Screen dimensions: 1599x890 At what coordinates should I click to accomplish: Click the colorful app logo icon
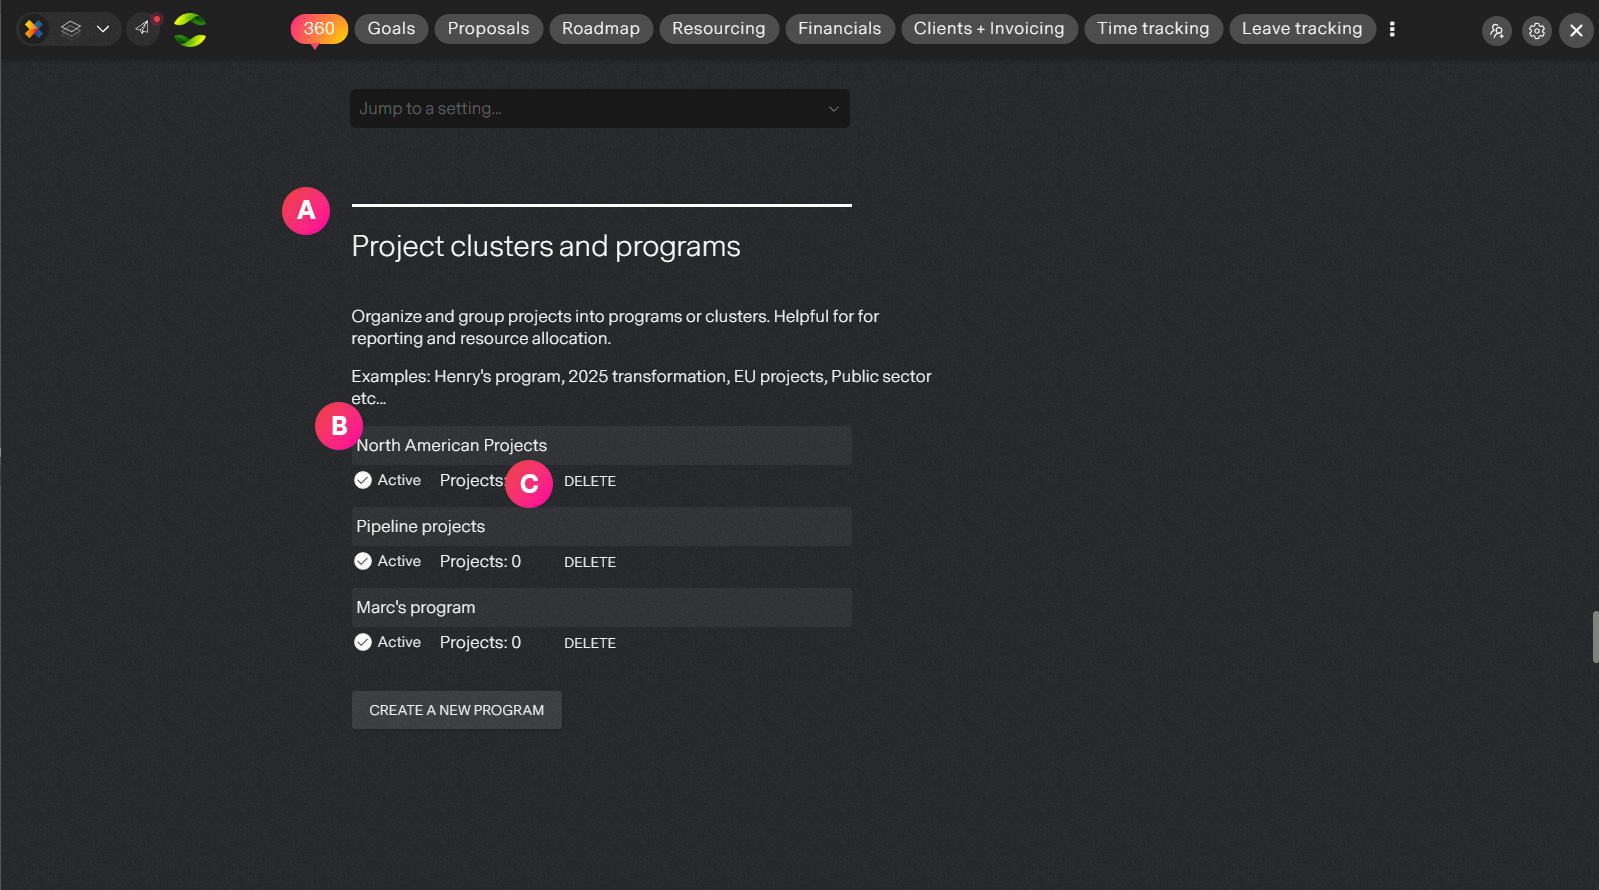[34, 29]
